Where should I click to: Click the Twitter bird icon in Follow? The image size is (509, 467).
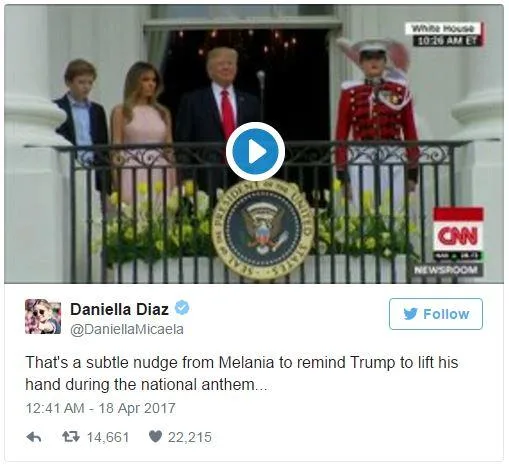click(x=410, y=314)
